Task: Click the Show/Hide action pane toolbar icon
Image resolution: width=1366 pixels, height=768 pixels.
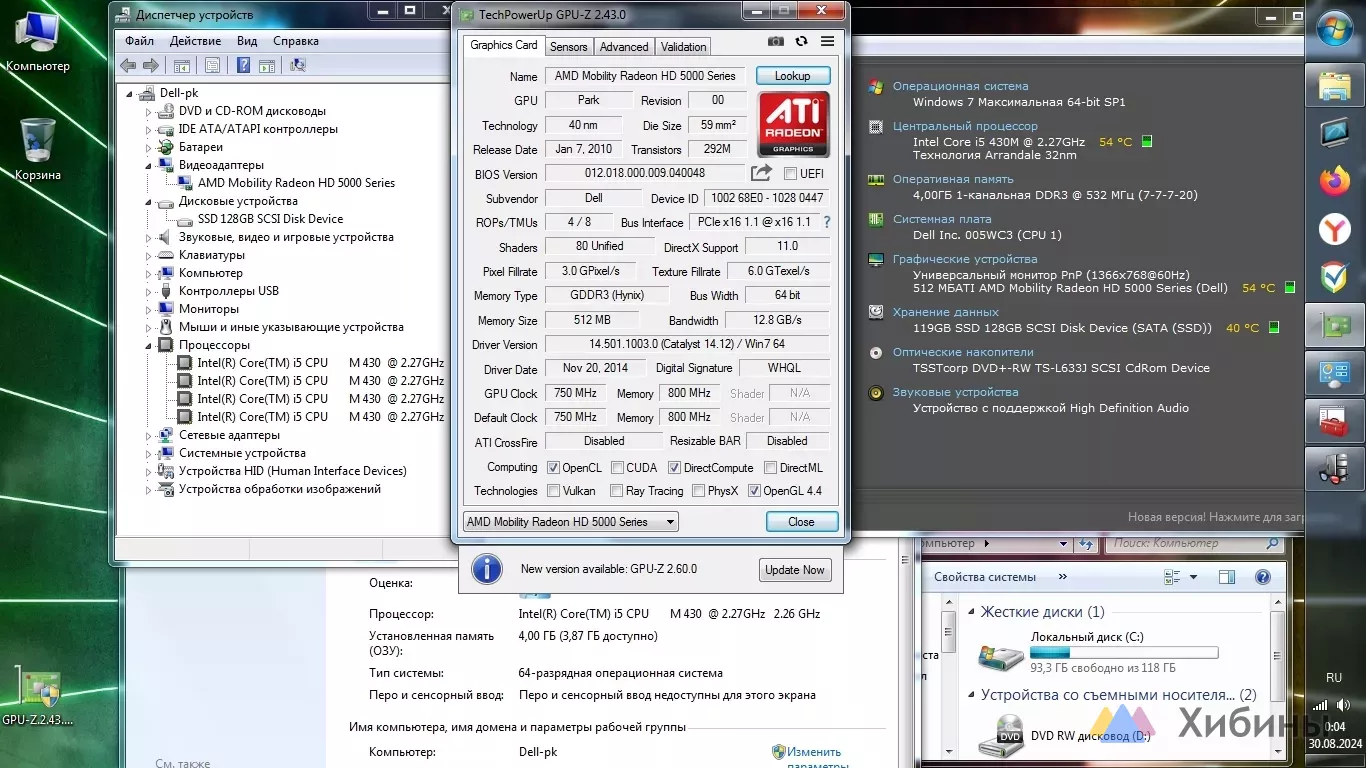Action: click(x=267, y=66)
